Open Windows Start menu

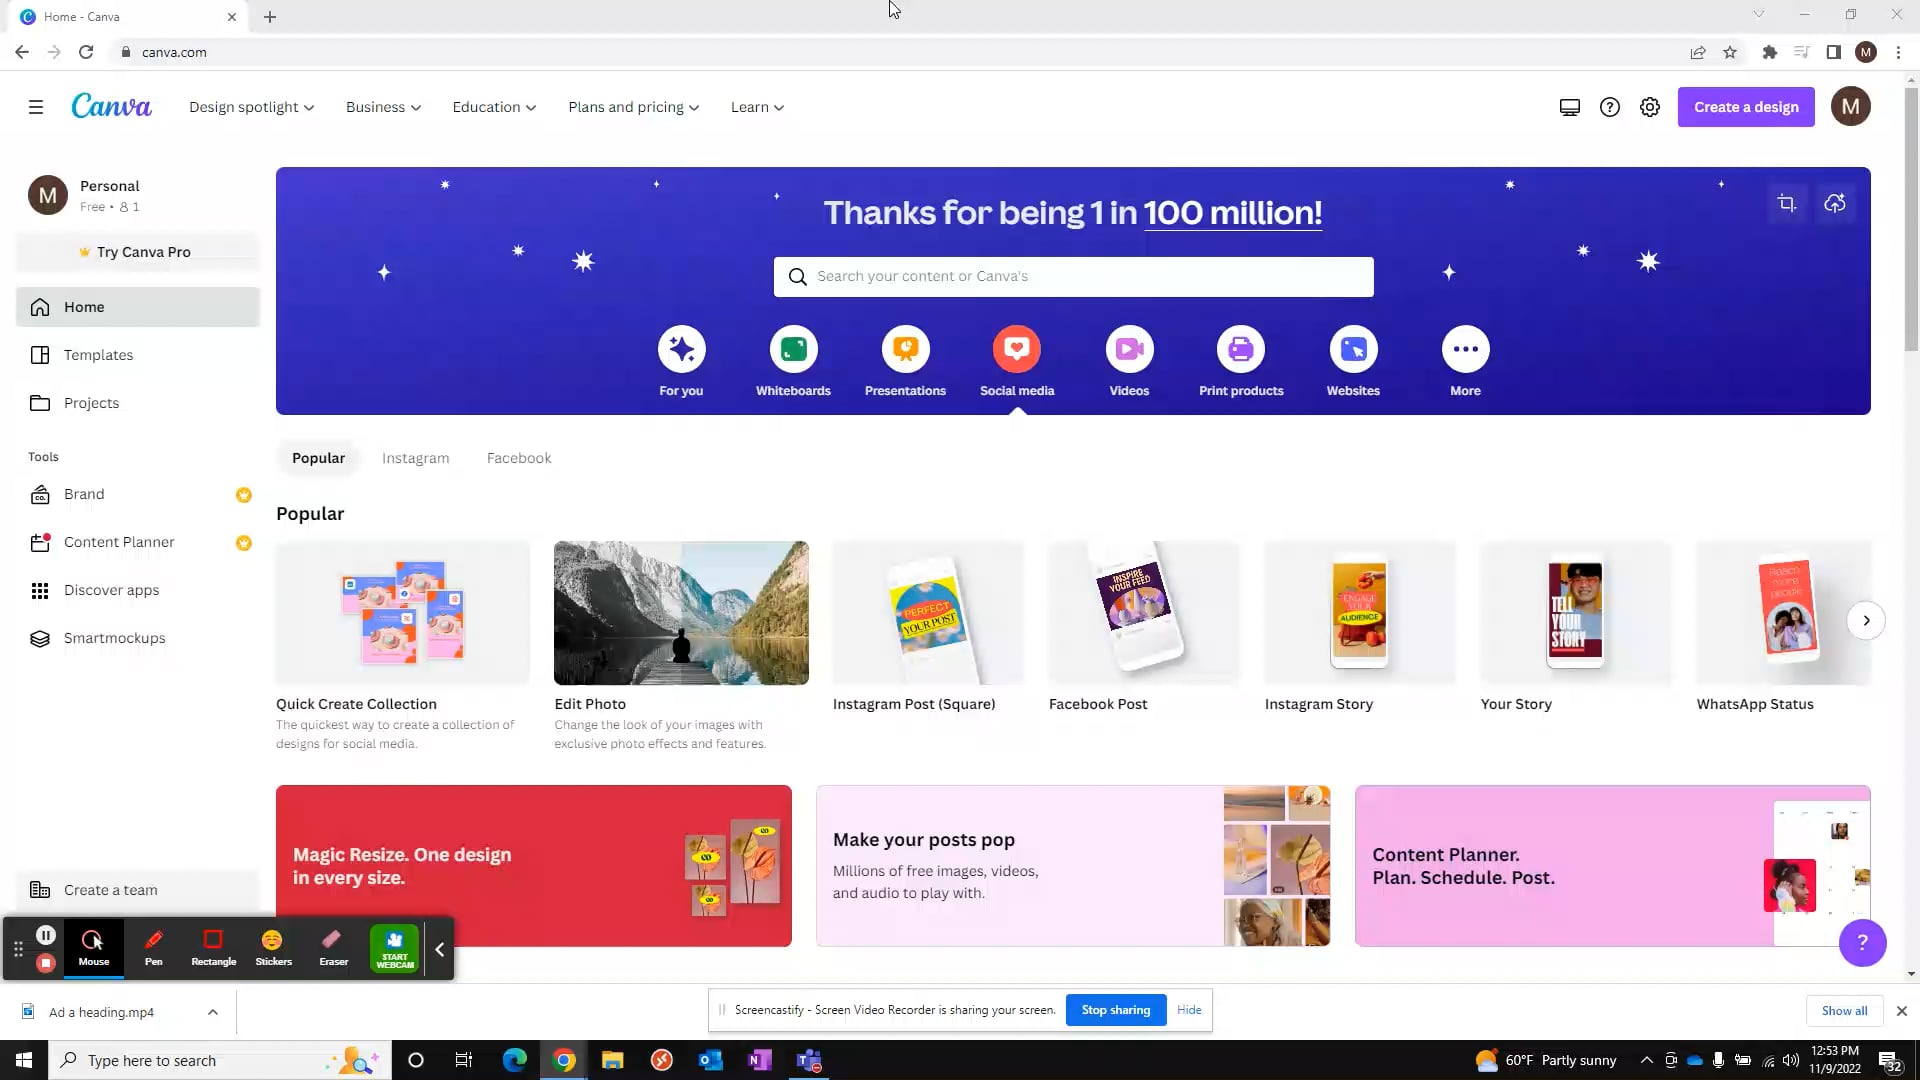24,1060
